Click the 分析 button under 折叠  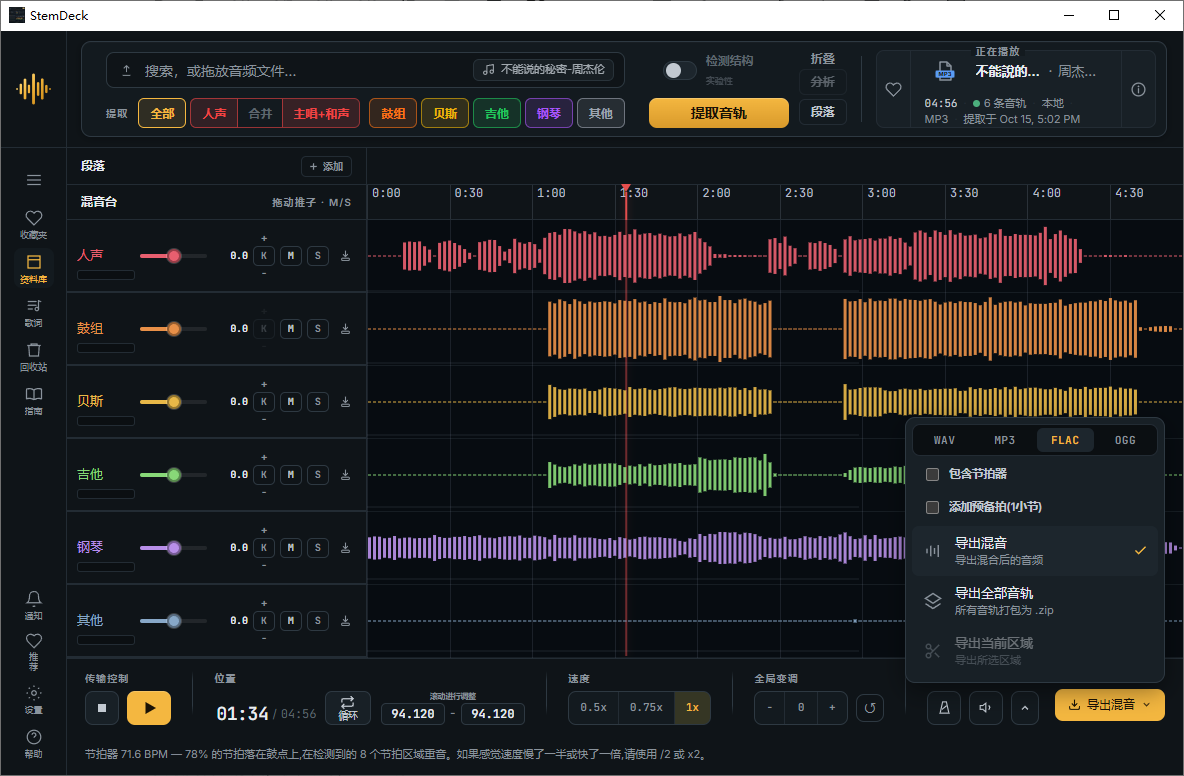822,82
